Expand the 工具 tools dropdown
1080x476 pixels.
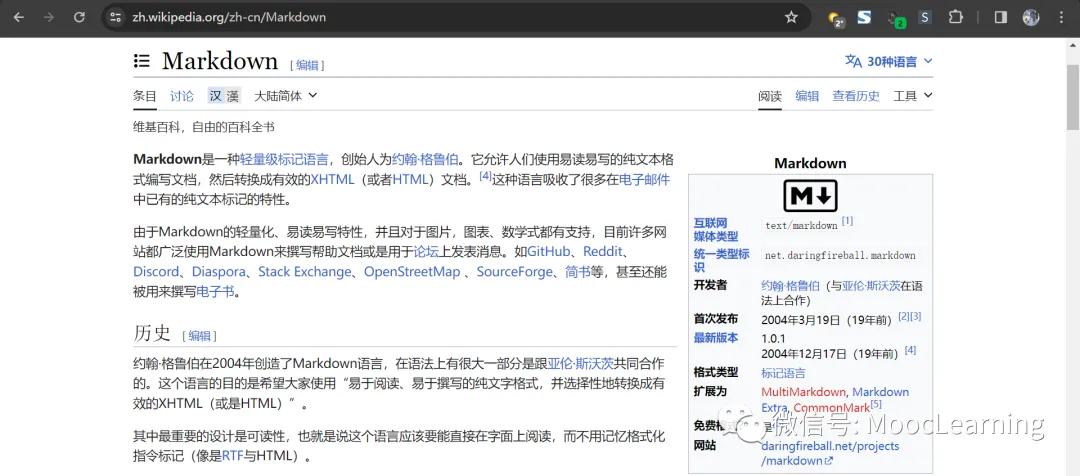913,96
